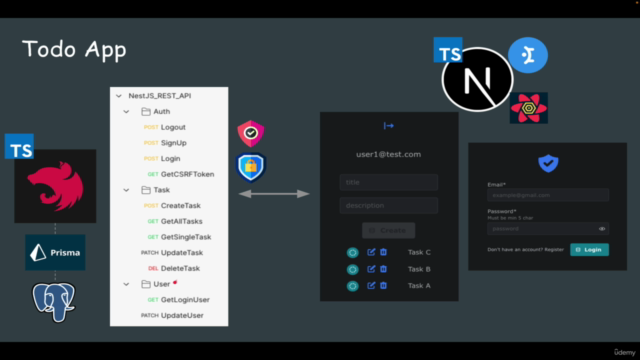Click the edit pencil icon for Task C

[x=371, y=252]
